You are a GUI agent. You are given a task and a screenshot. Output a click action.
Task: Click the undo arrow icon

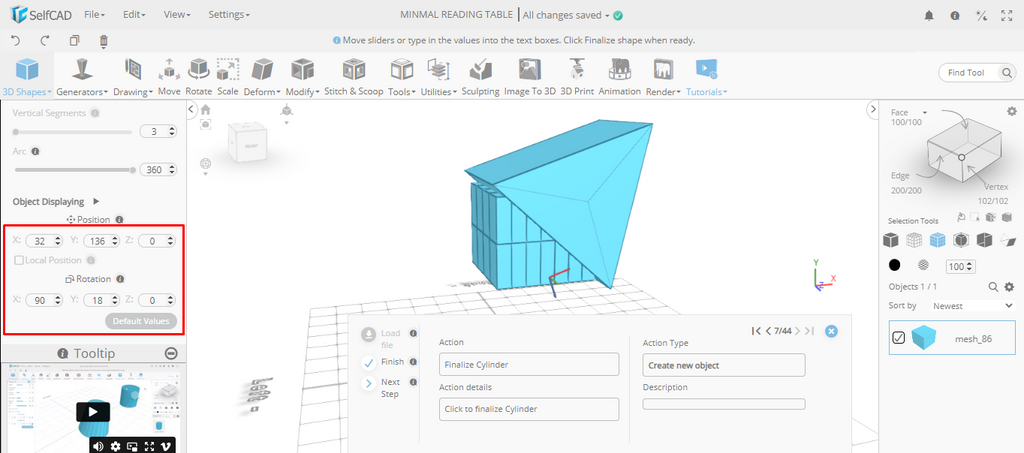click(x=15, y=41)
